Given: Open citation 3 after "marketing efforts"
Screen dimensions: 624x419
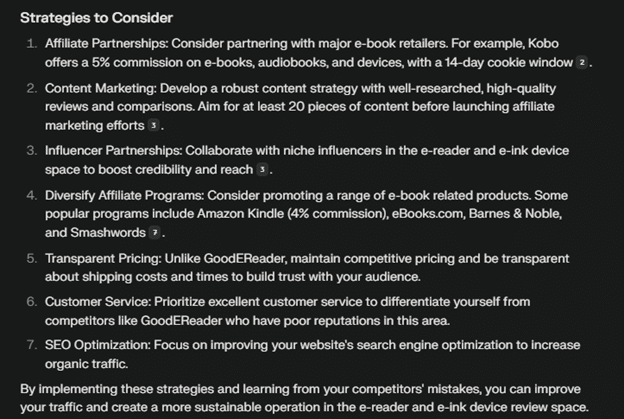Looking at the screenshot, I should coord(154,126).
